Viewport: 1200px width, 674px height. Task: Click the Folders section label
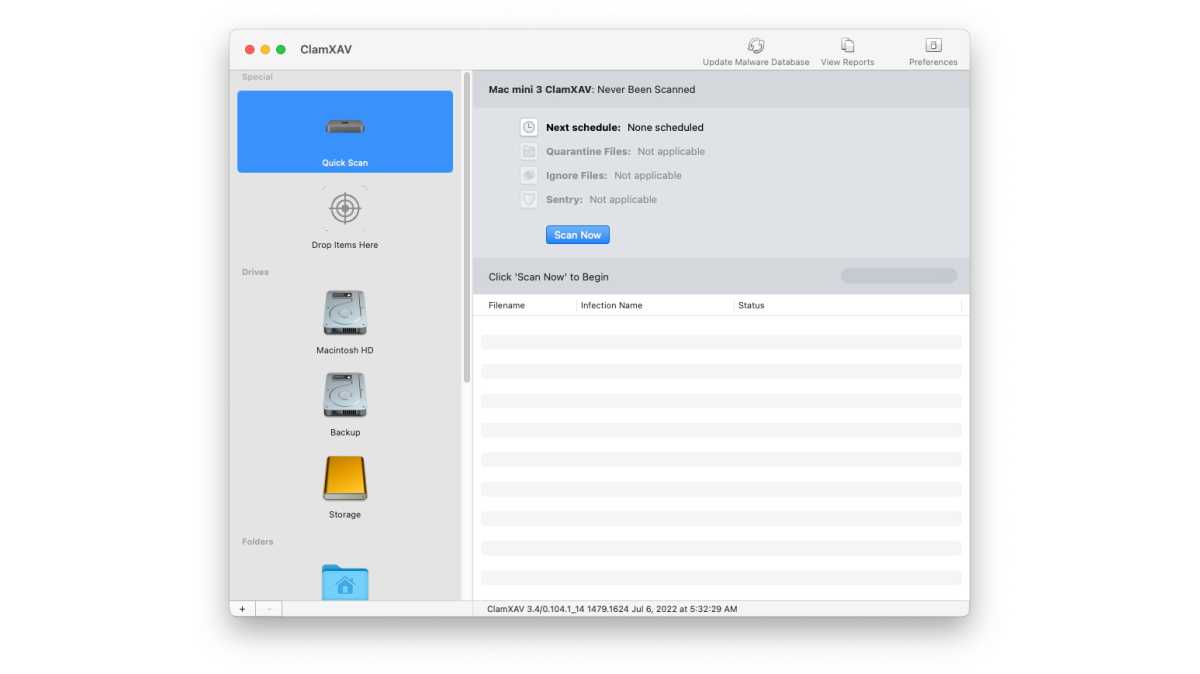(x=257, y=541)
